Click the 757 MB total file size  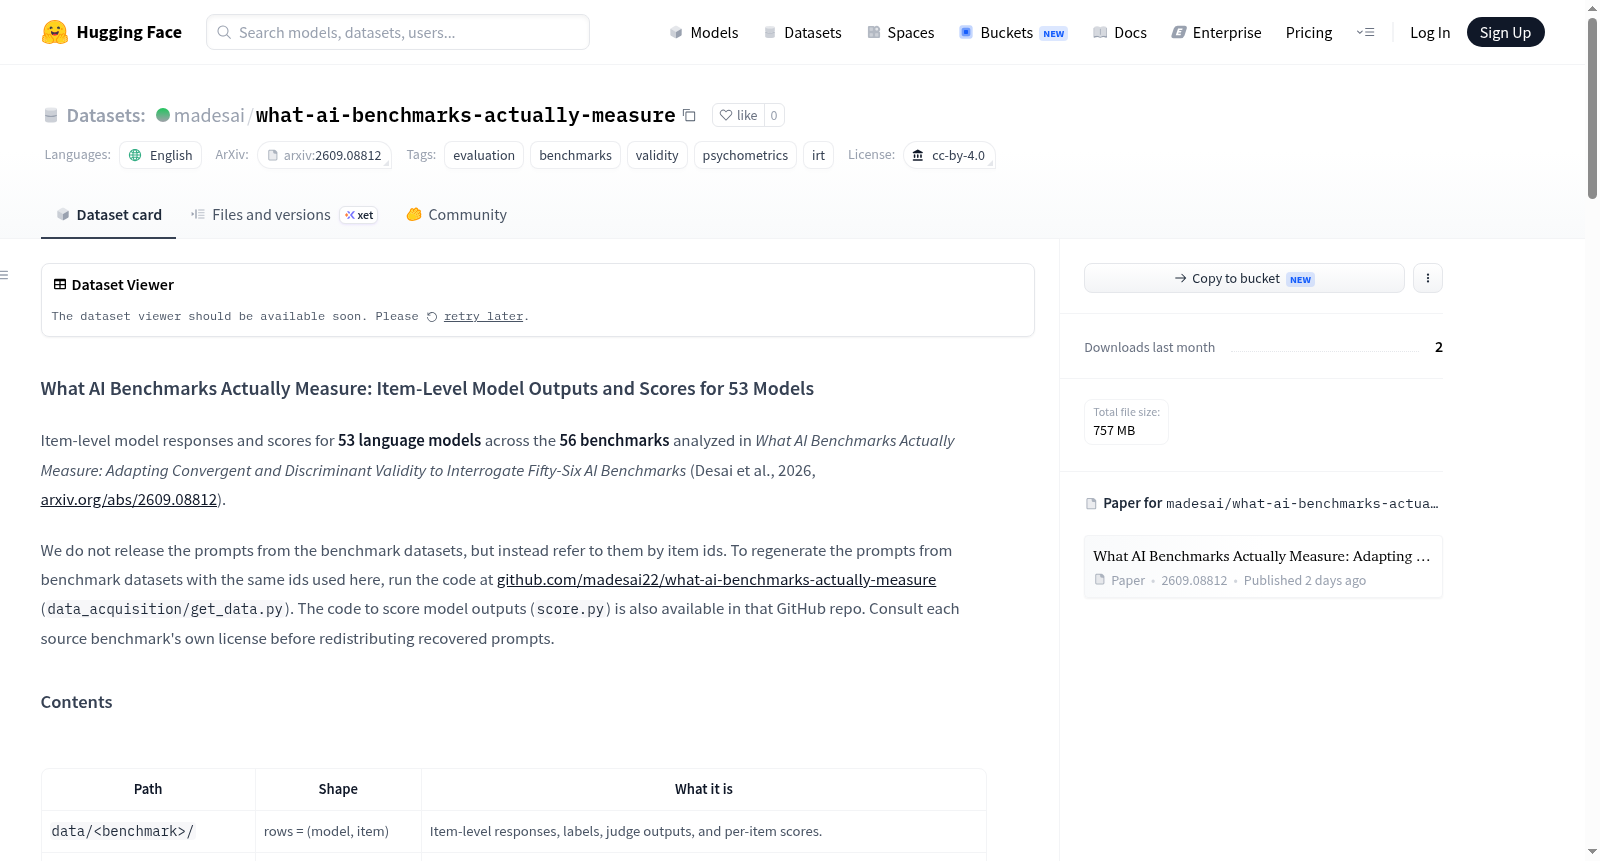coord(1114,431)
